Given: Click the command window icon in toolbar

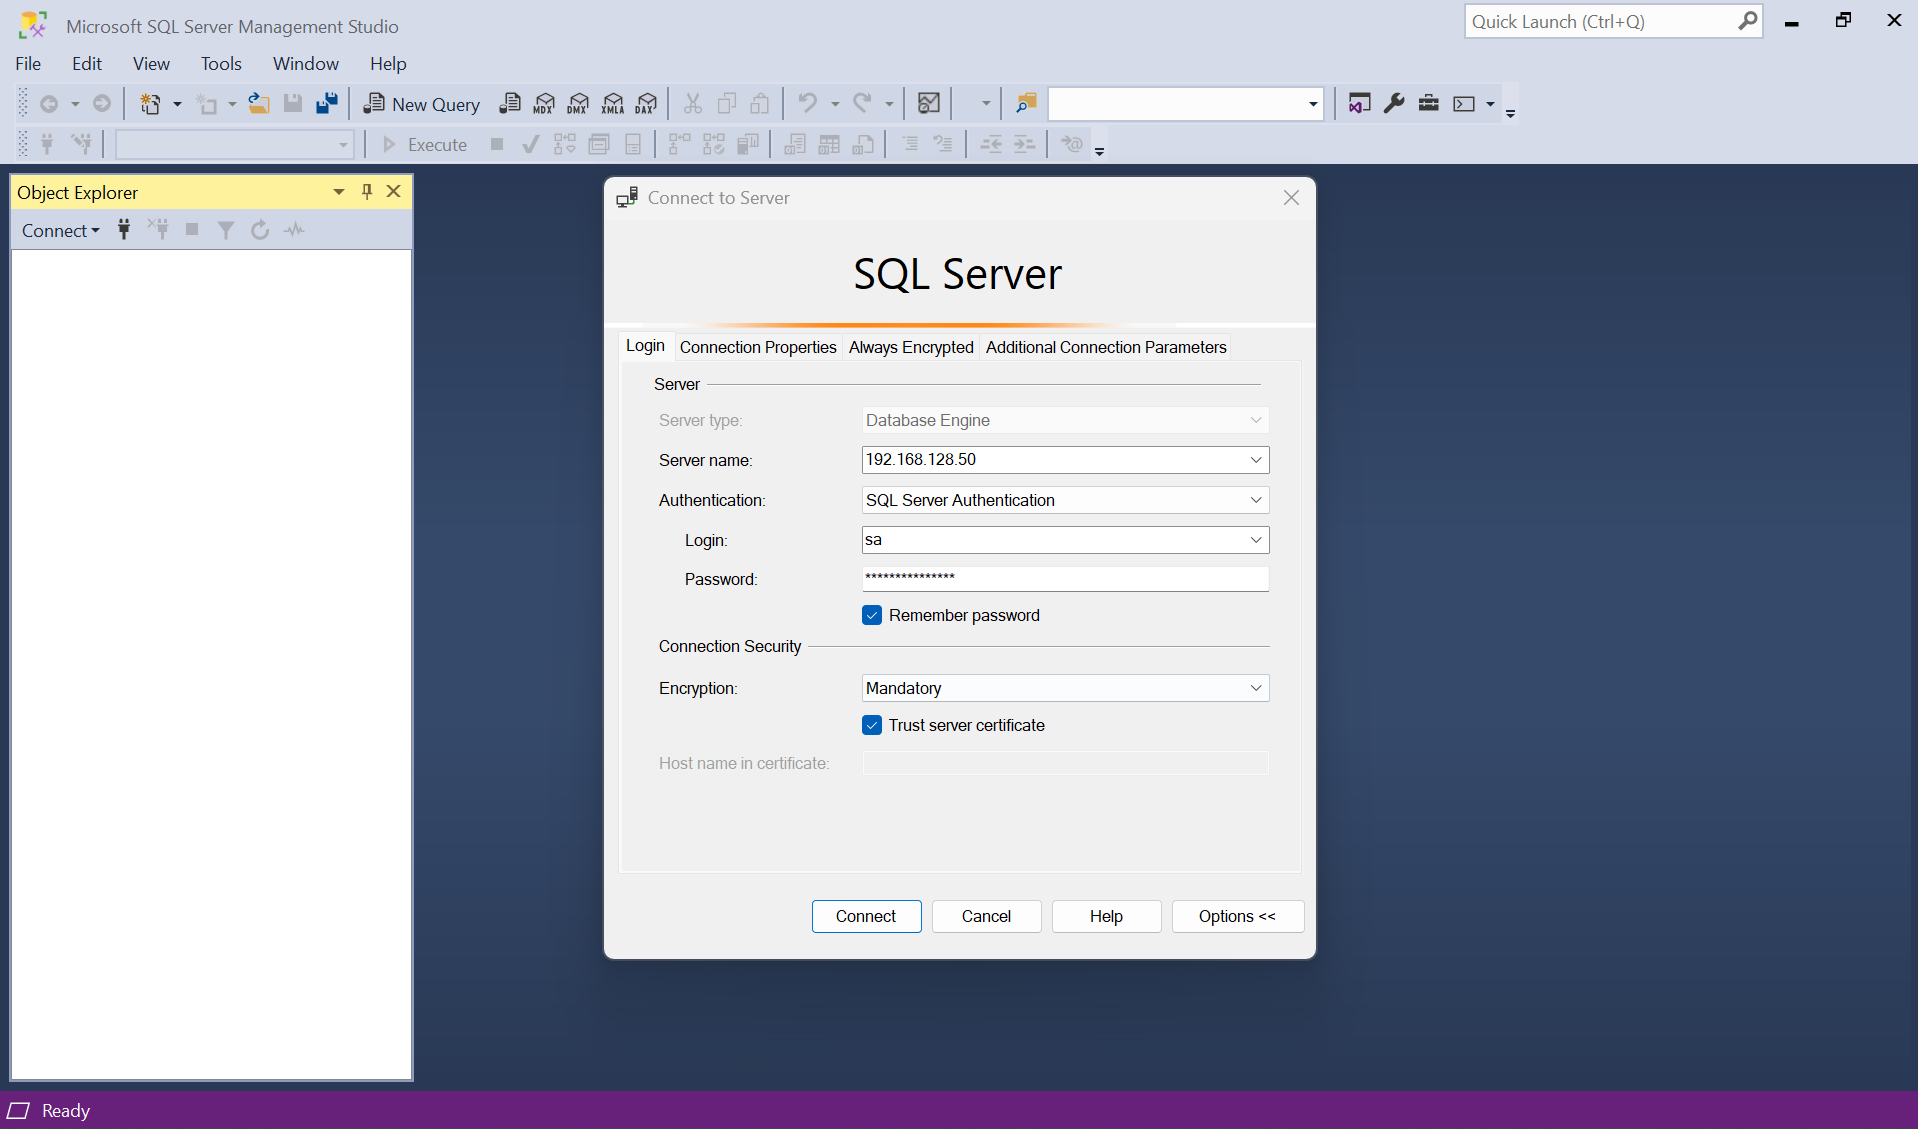Looking at the screenshot, I should 1464,104.
